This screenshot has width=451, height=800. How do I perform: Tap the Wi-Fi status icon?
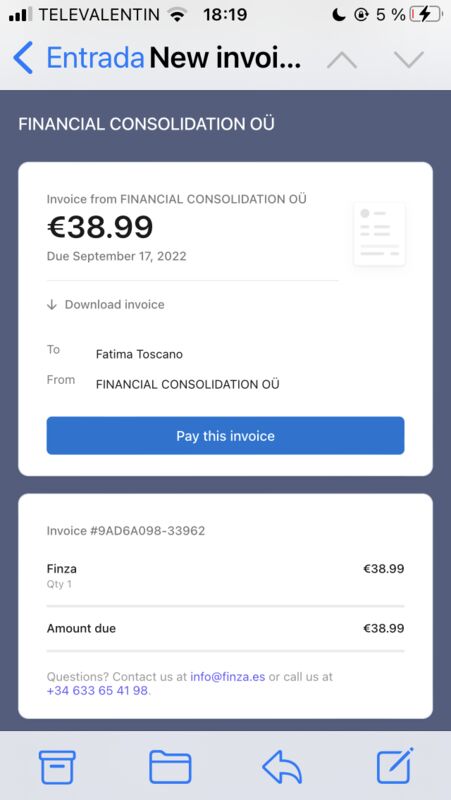point(178,15)
